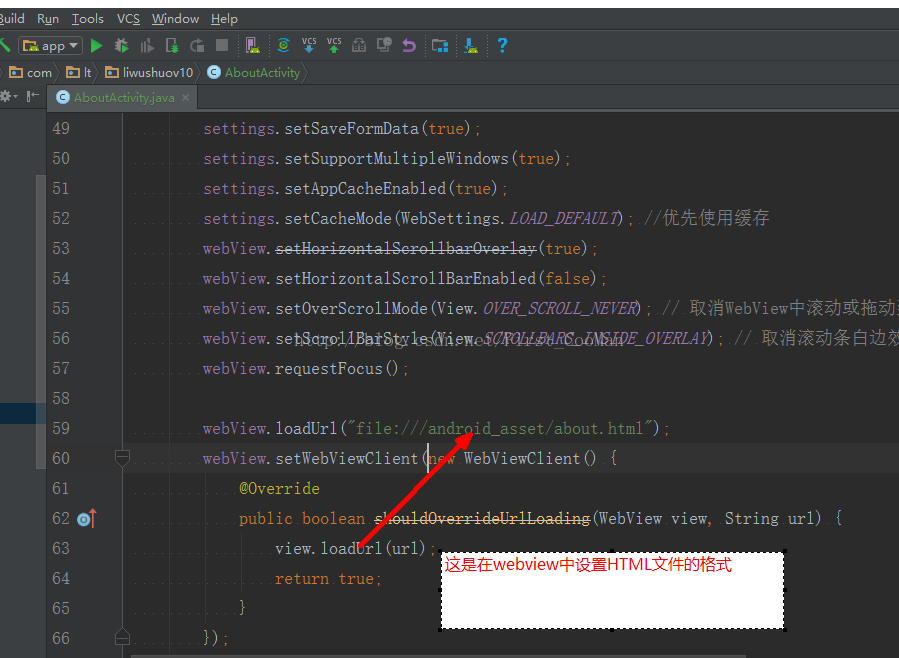Click the deprecated setHorizontalScrollbarOverlay method
Viewport: 899px width, 658px height.
click(x=406, y=248)
